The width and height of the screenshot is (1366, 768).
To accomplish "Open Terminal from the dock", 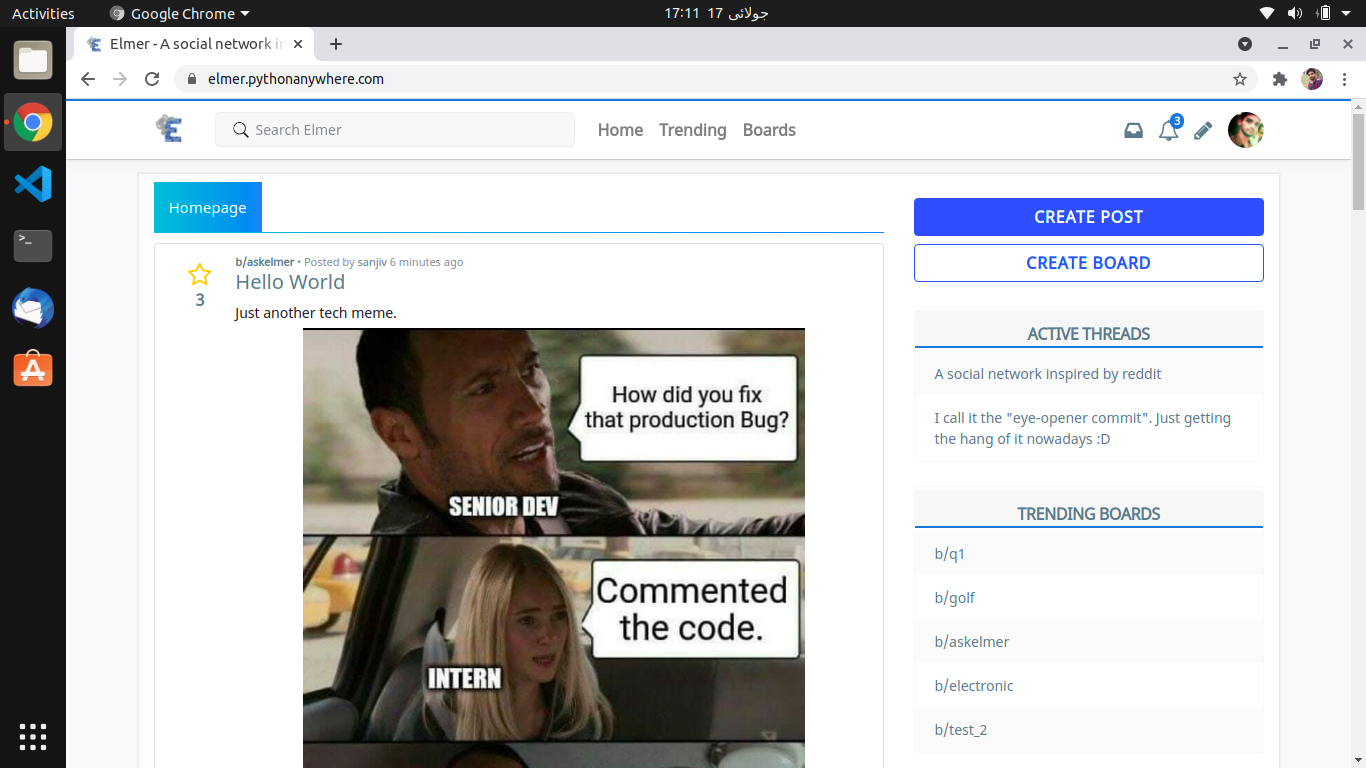I will [x=33, y=246].
